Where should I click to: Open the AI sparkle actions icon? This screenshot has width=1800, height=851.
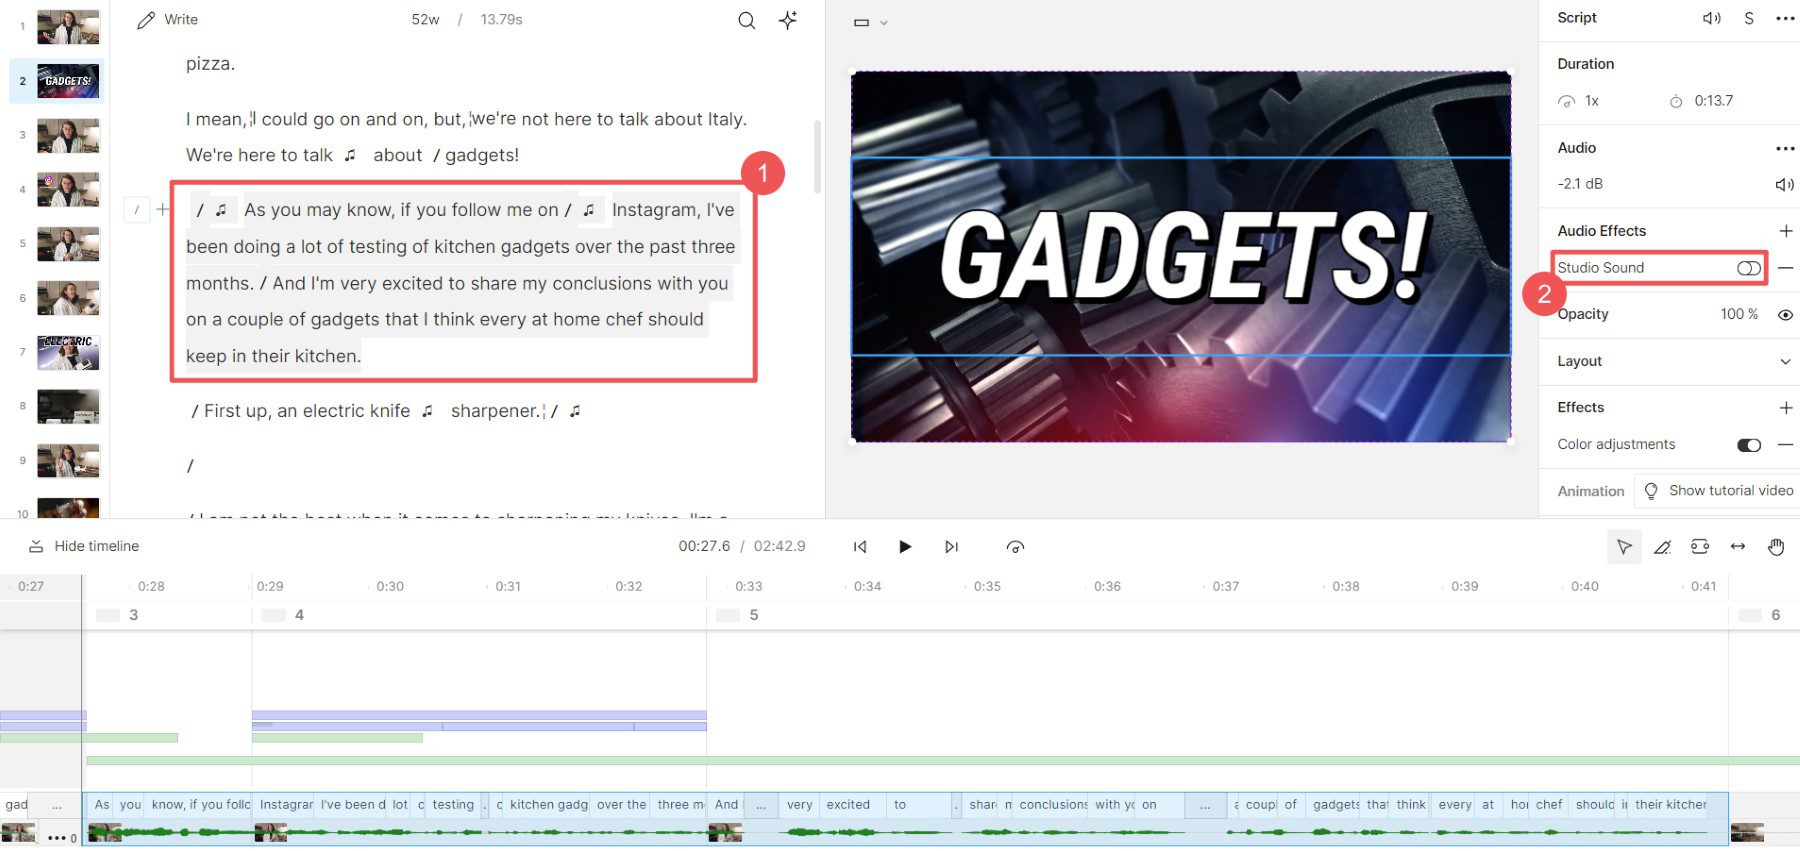(x=788, y=20)
